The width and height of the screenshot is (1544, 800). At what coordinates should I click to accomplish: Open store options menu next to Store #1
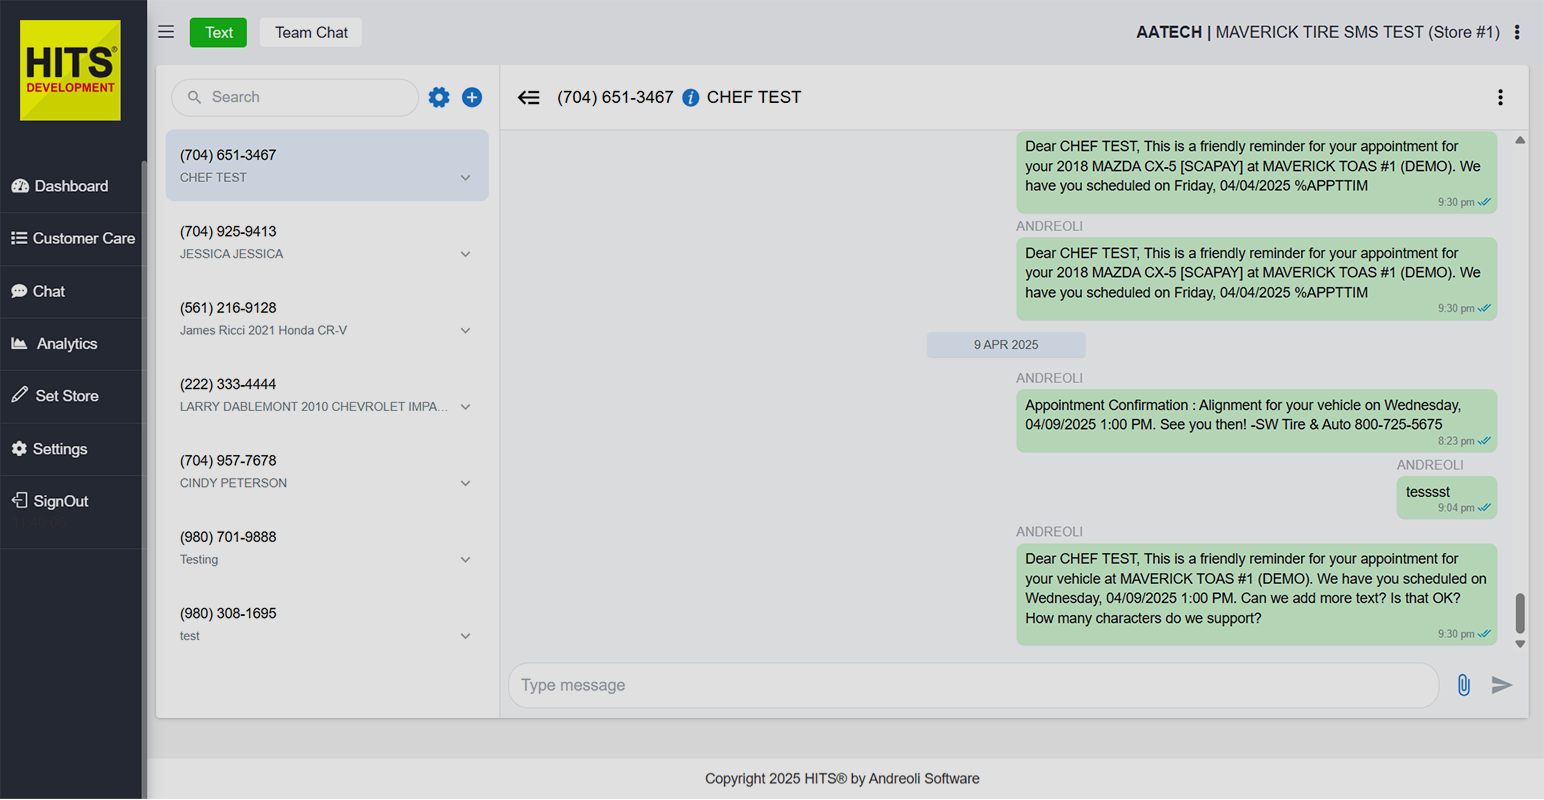click(1517, 32)
